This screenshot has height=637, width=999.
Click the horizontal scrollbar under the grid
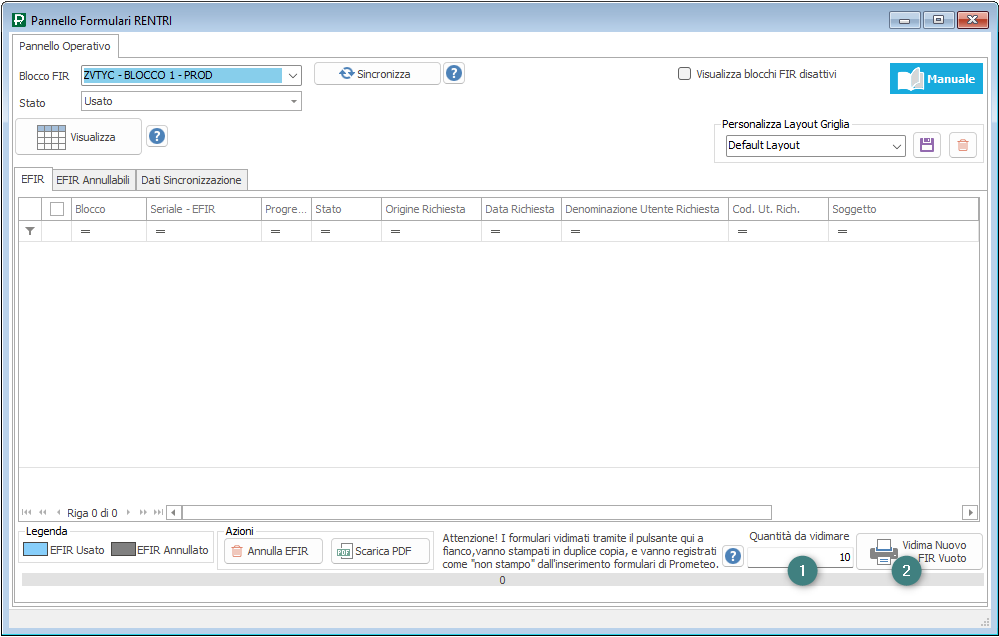[570, 512]
